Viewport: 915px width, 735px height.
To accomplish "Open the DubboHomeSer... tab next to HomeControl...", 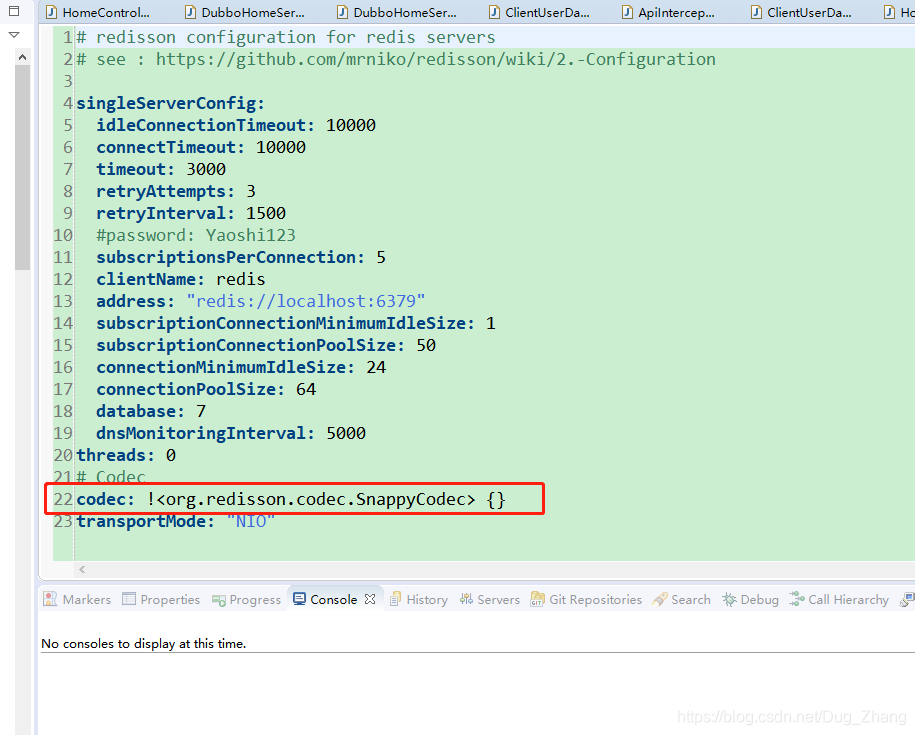I will click(x=246, y=12).
